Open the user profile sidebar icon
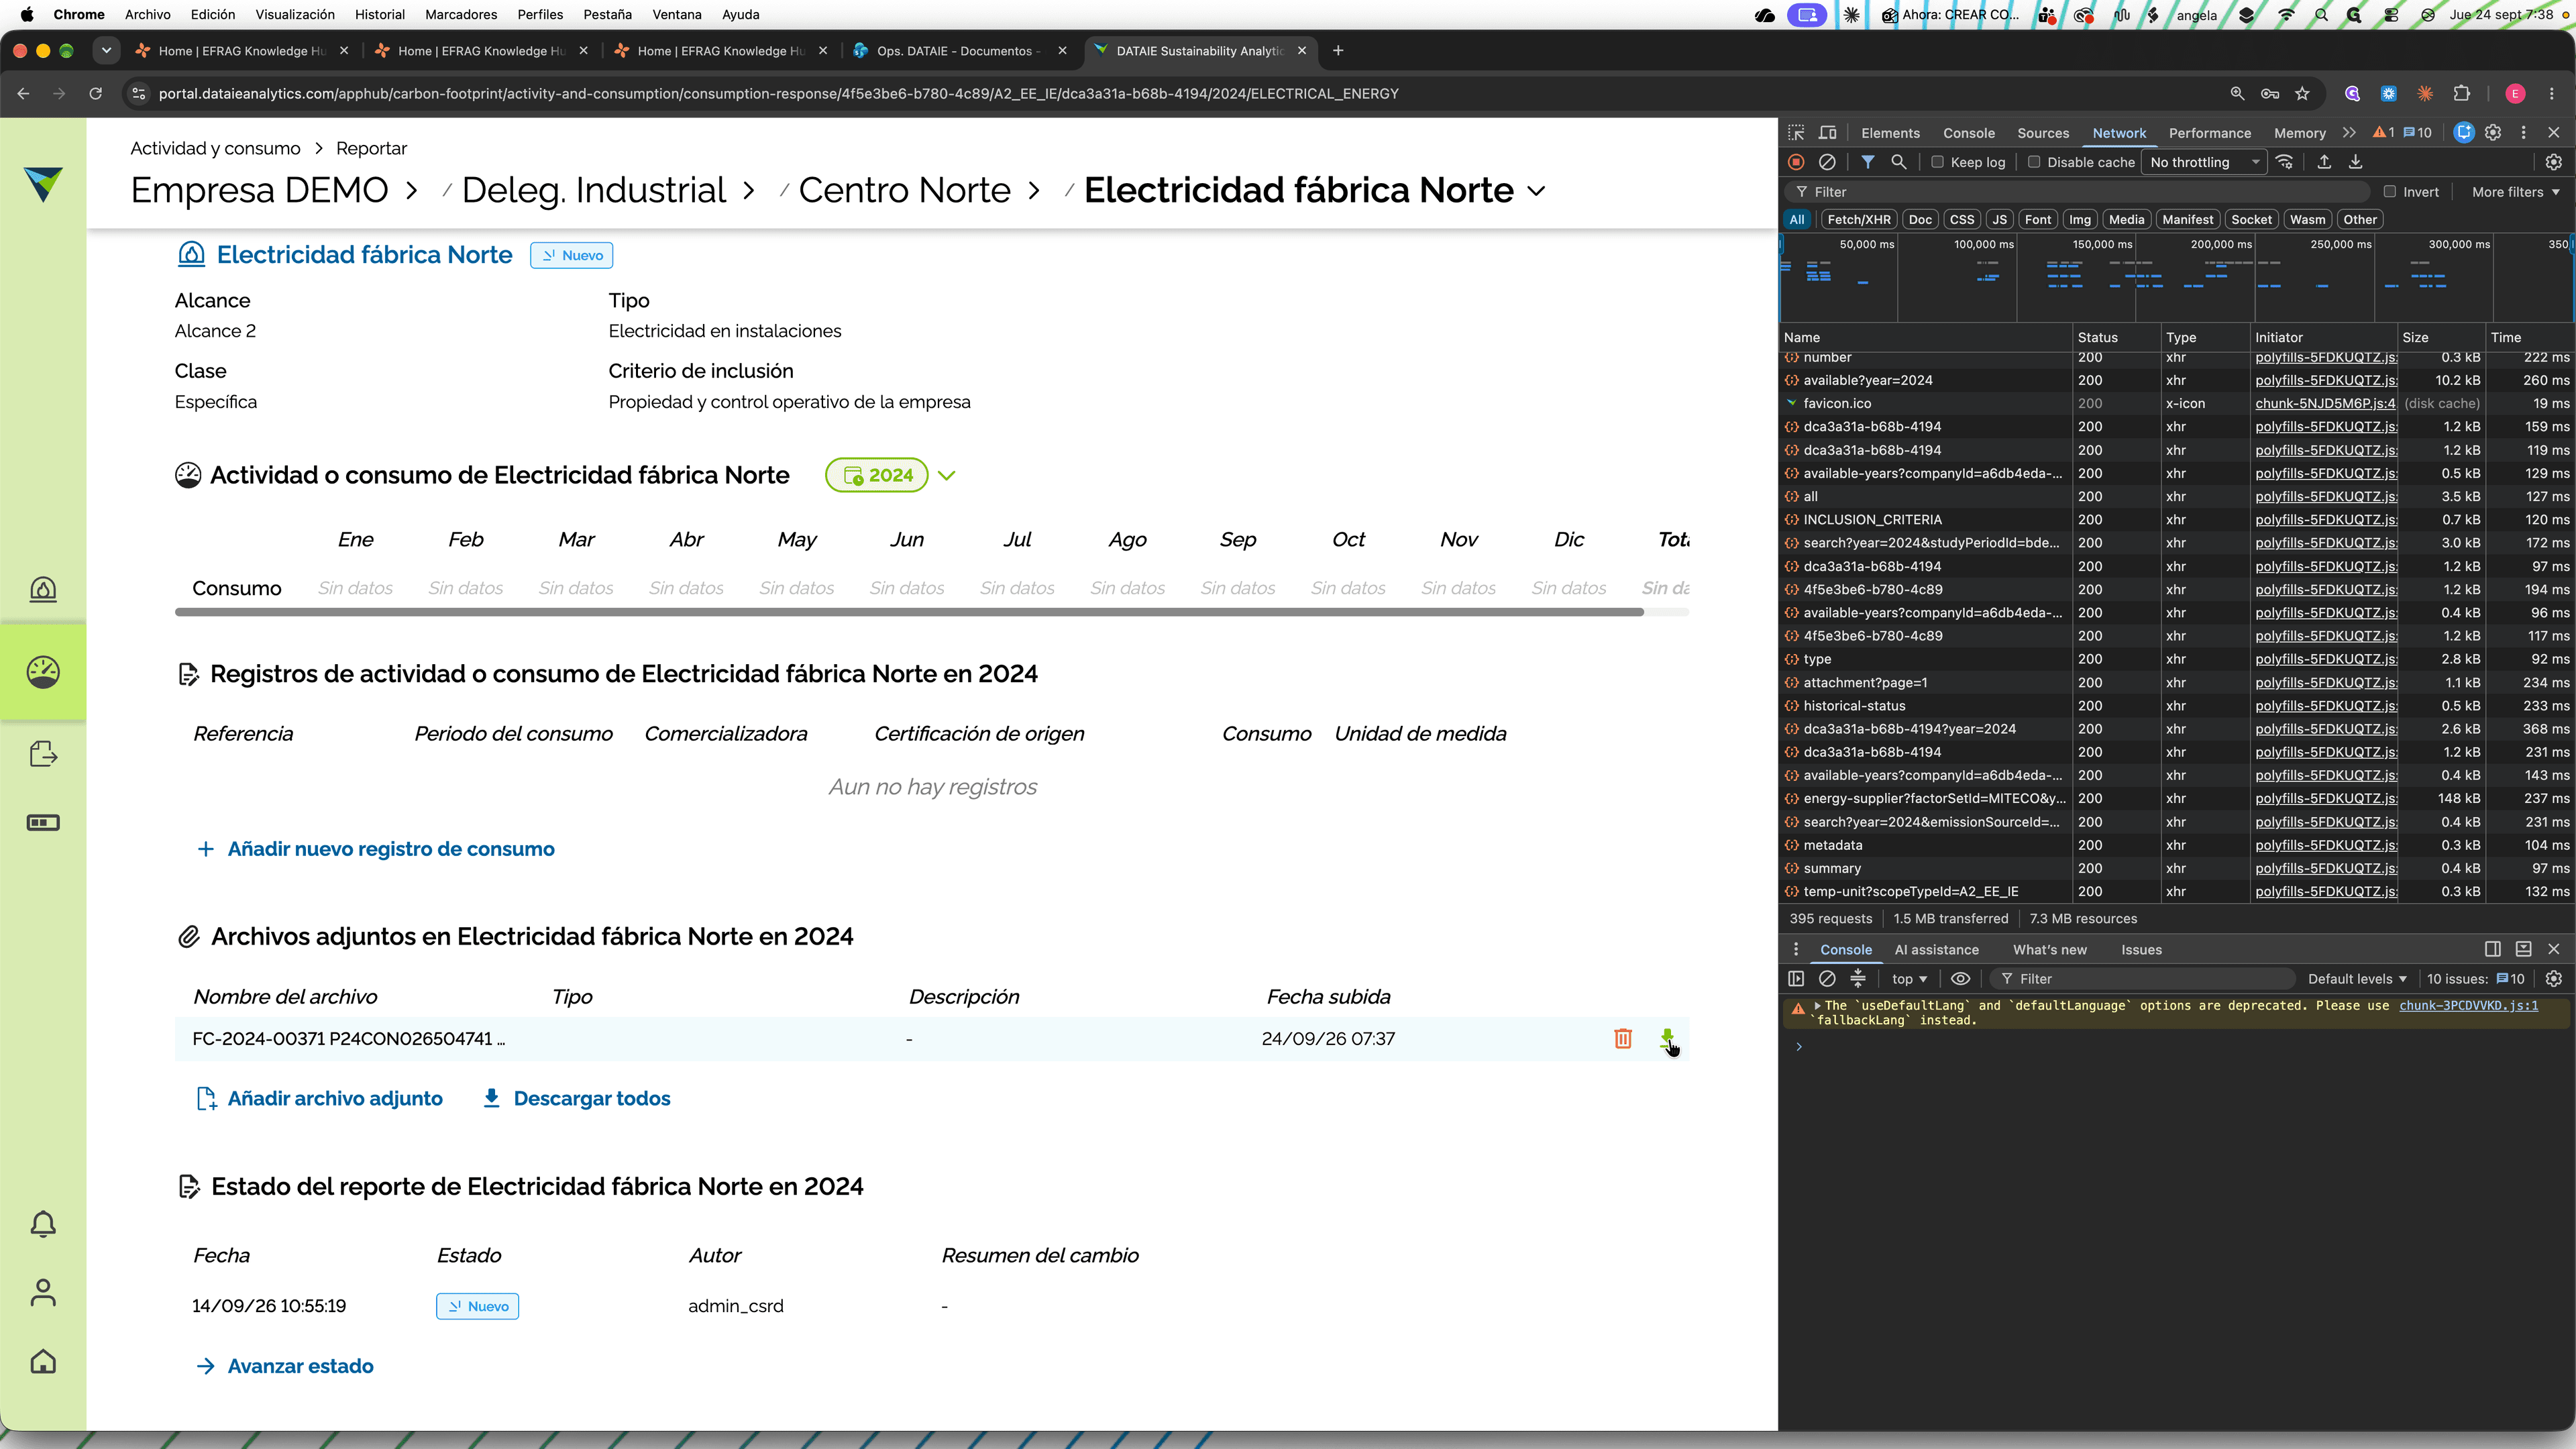 43,1293
